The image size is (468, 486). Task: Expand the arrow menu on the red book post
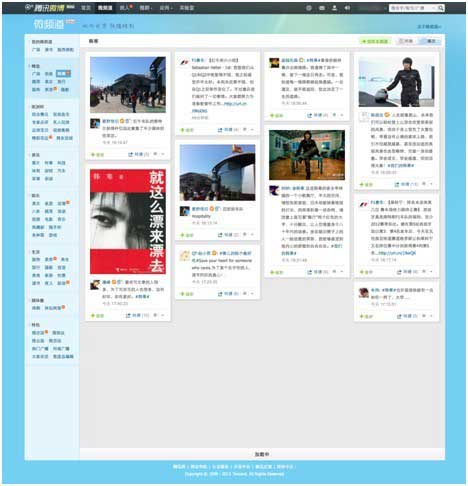[x=163, y=315]
